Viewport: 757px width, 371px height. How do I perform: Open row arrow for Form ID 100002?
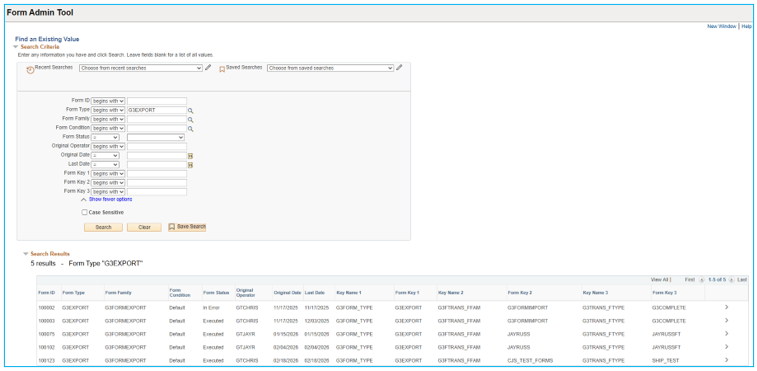click(726, 307)
